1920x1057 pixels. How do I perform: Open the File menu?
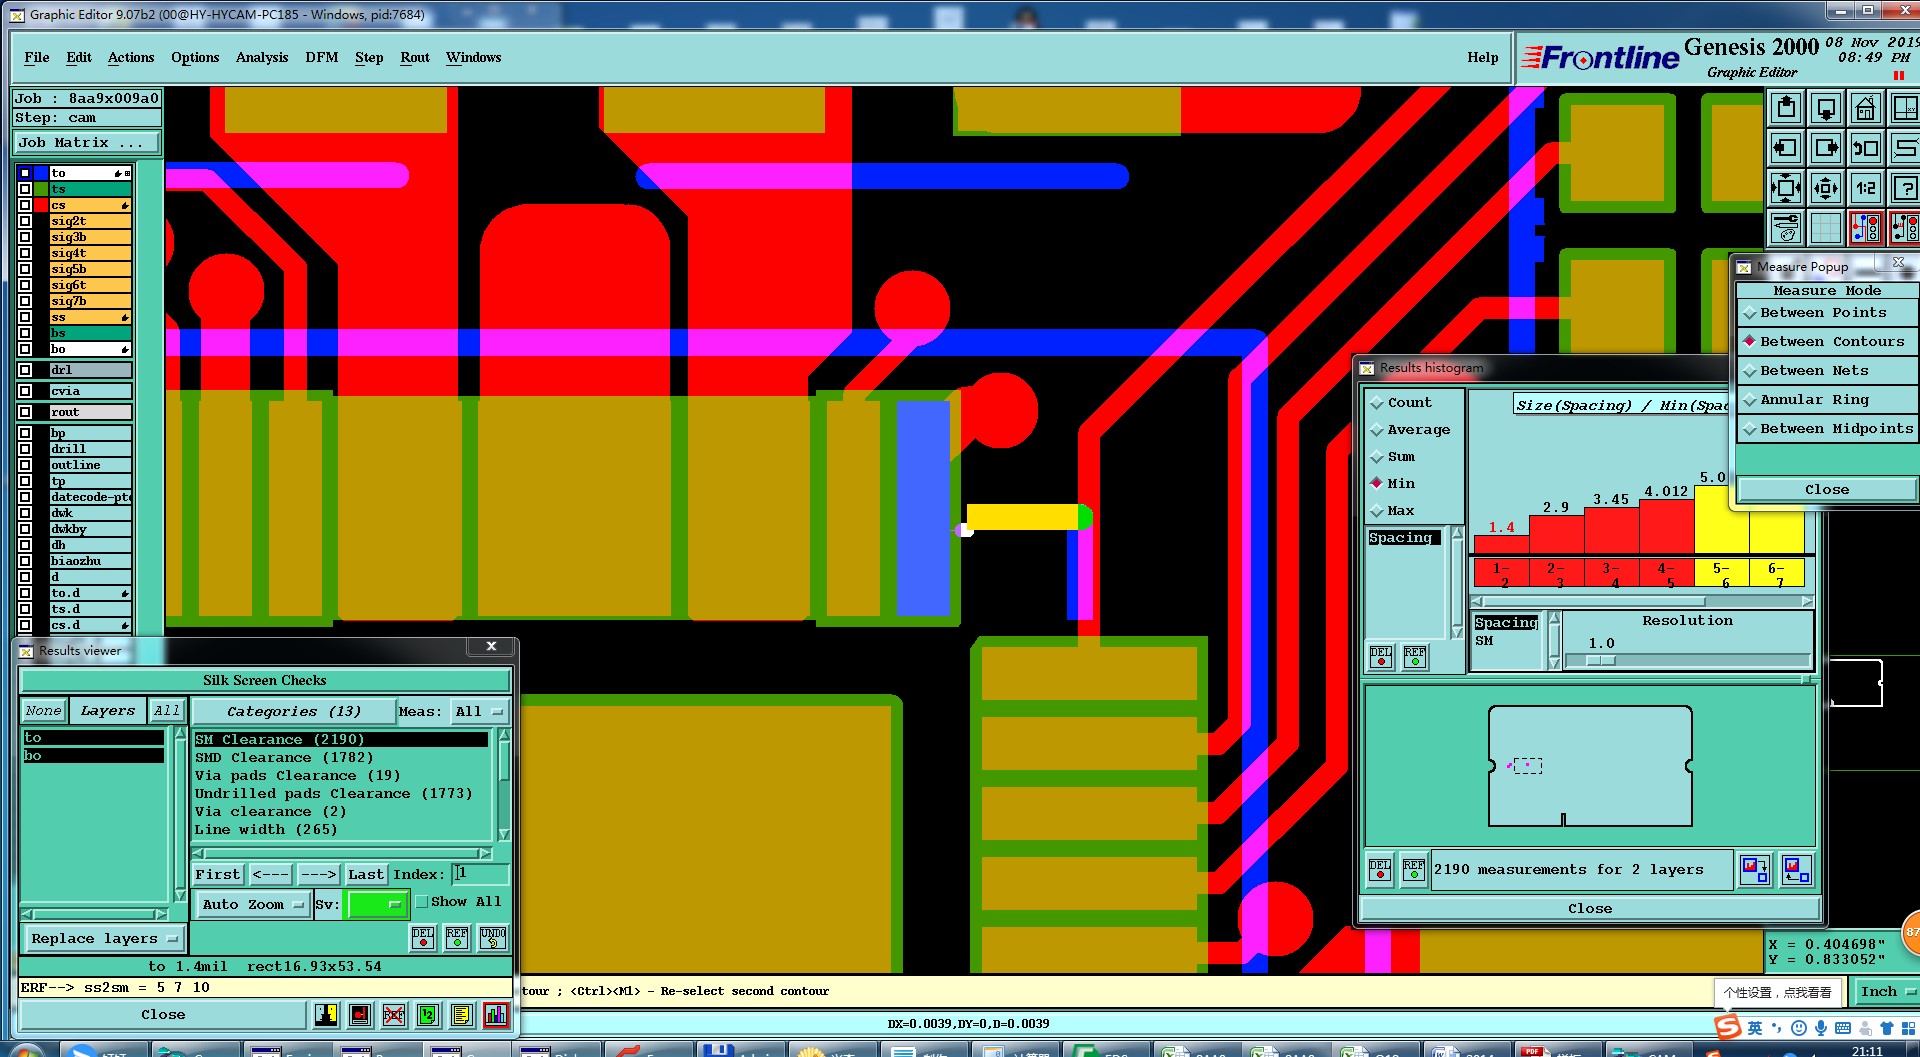37,58
